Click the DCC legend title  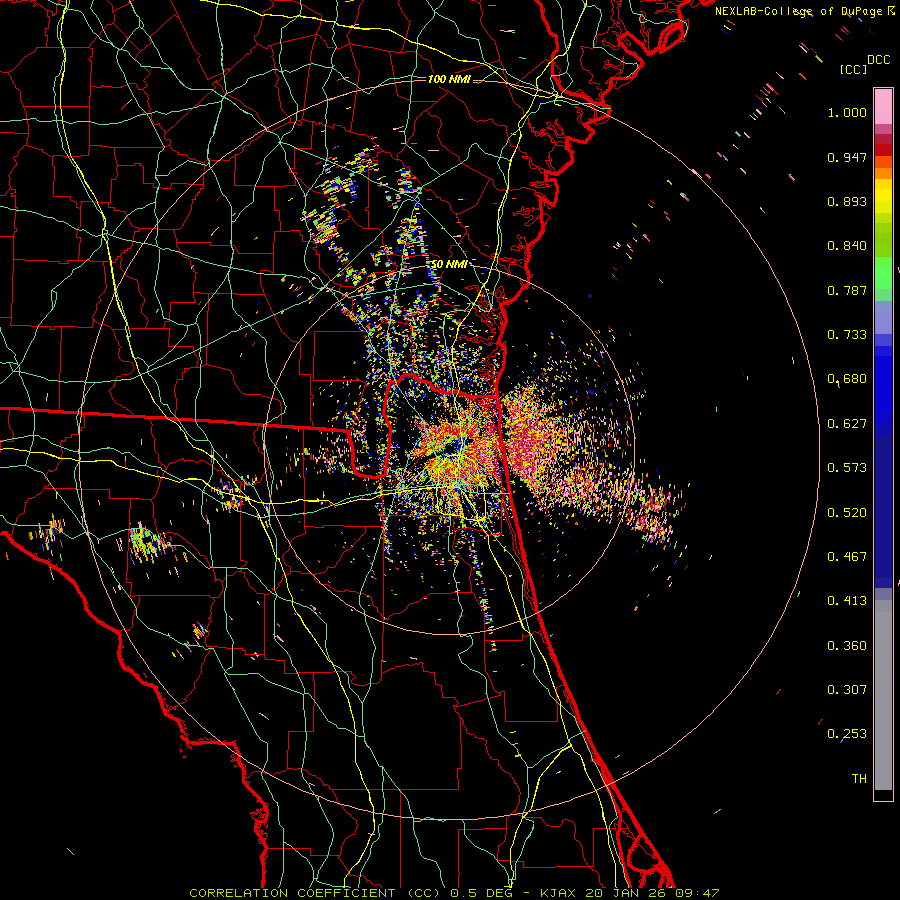click(x=878, y=60)
